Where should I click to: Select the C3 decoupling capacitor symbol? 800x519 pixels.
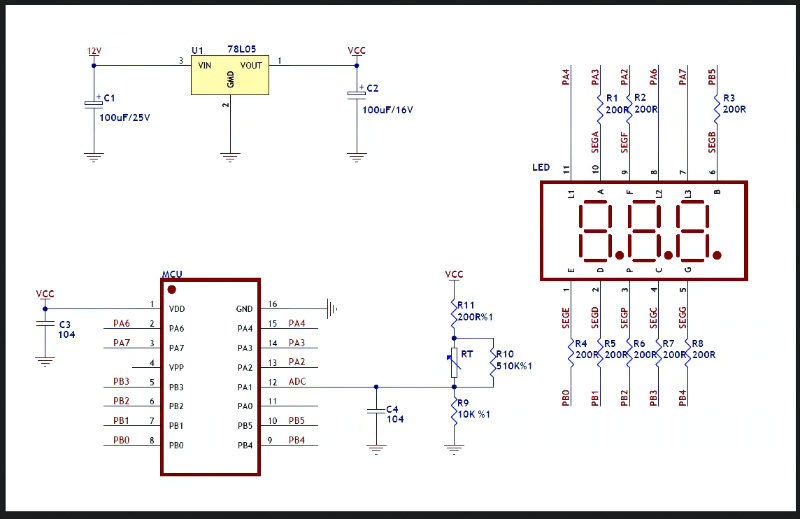tap(45, 324)
